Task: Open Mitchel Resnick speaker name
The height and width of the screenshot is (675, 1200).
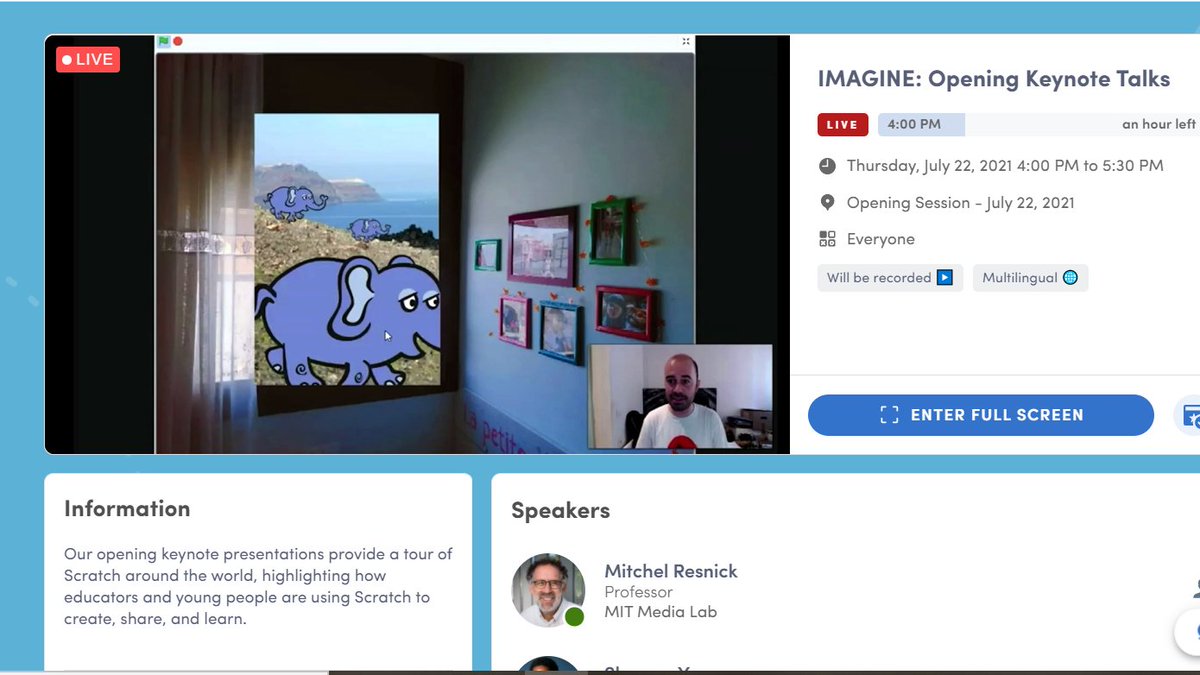Action: click(x=671, y=571)
